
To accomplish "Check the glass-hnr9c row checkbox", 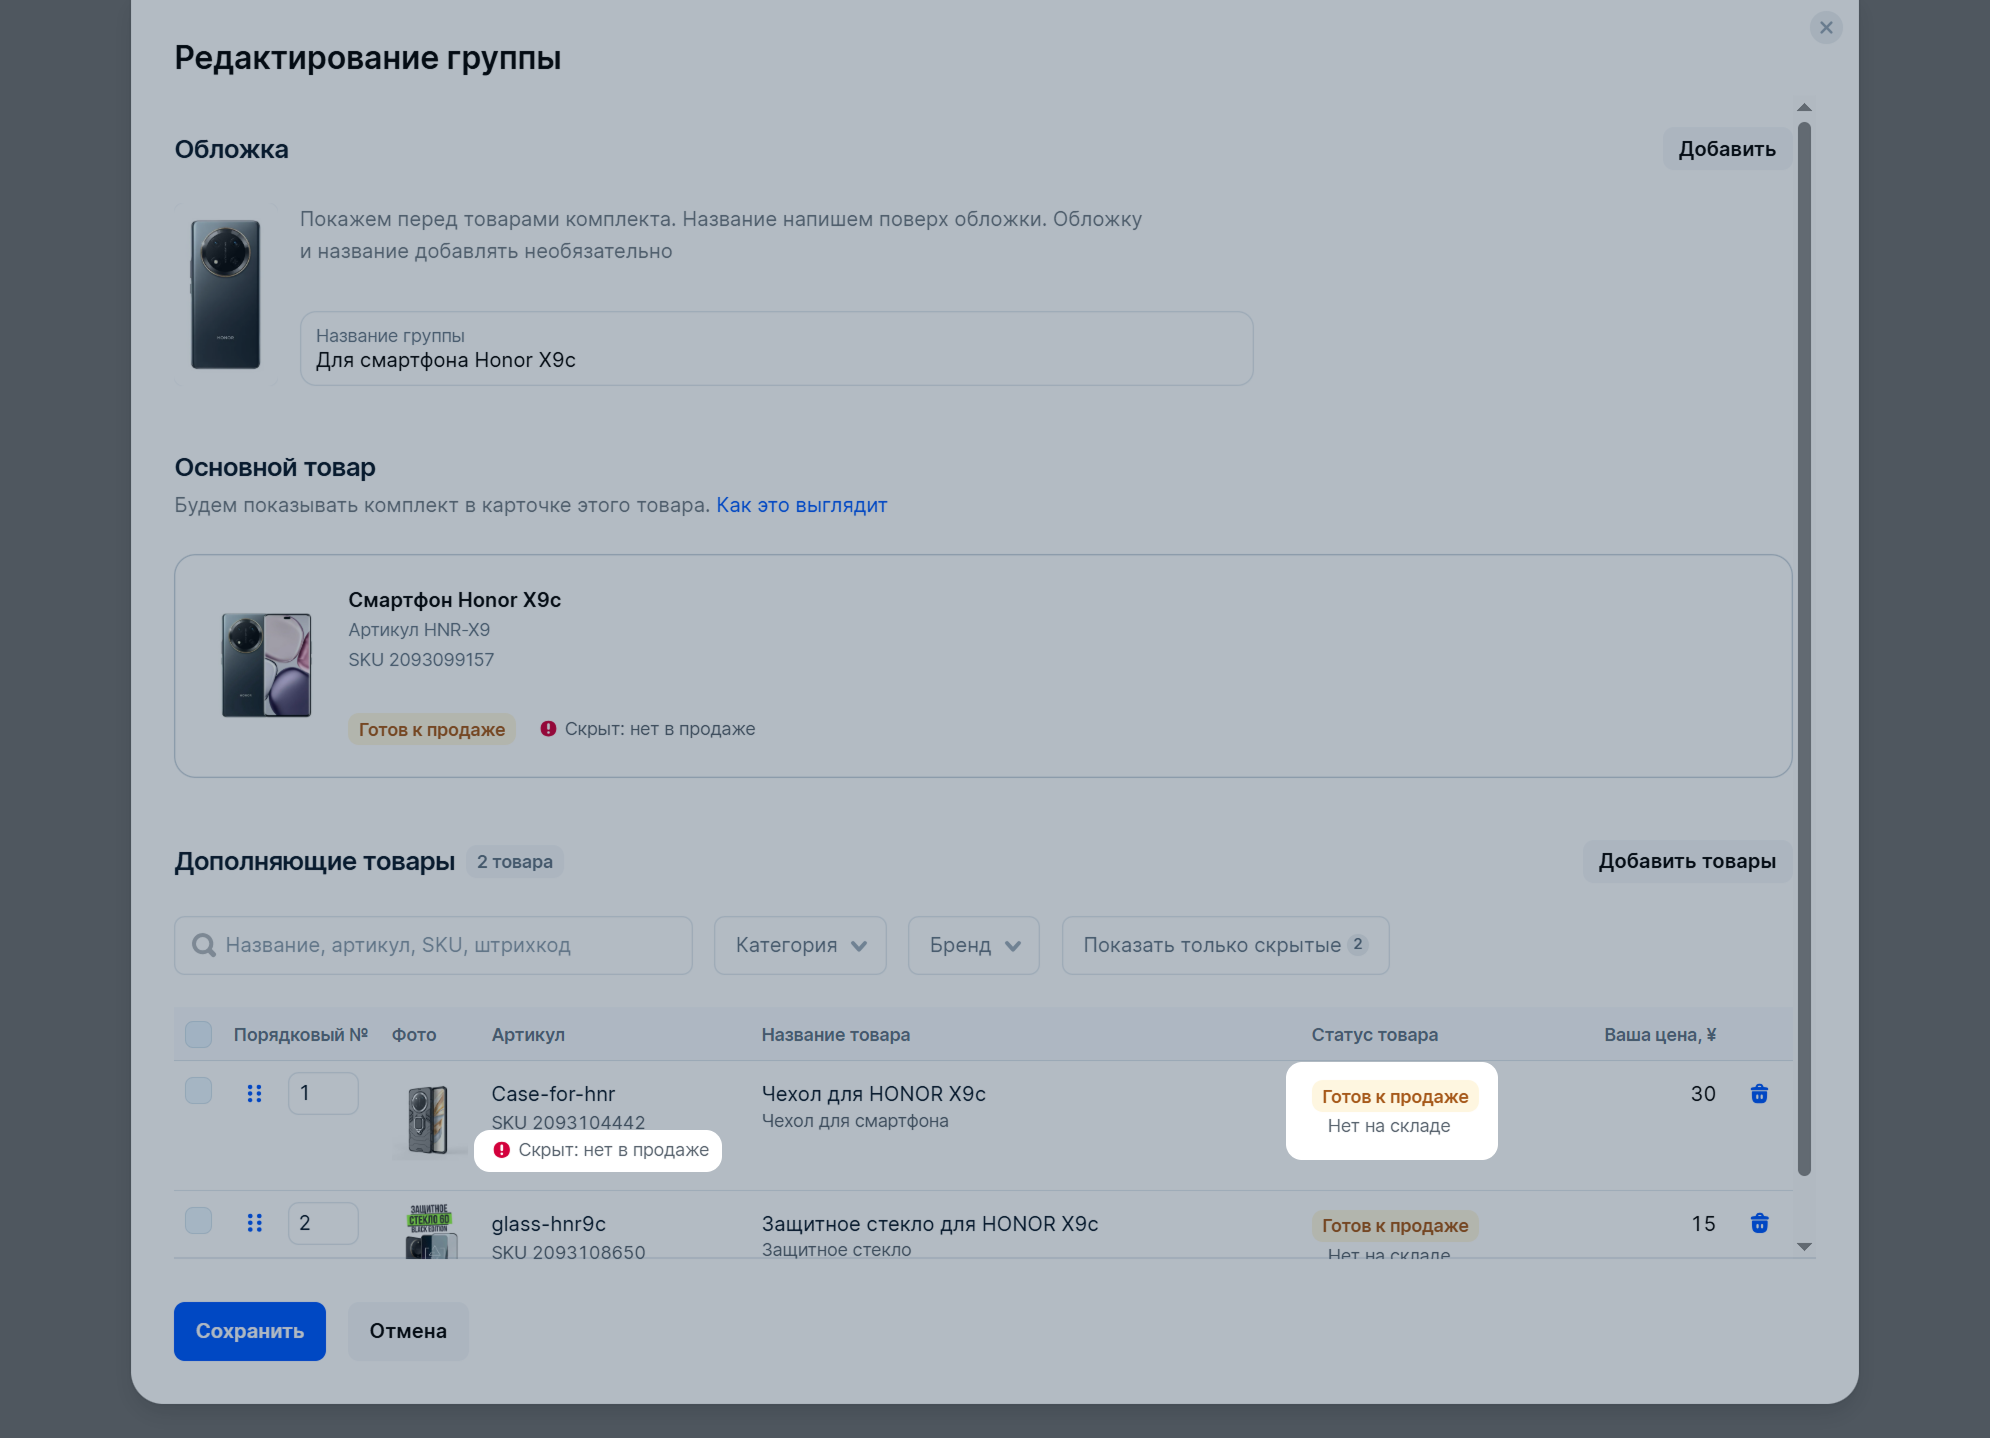I will coord(198,1220).
